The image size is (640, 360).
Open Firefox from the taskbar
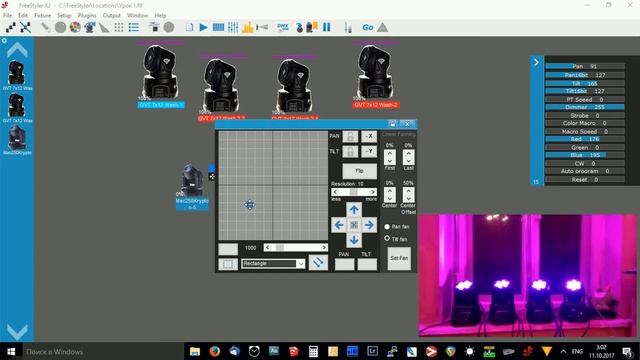point(214,351)
